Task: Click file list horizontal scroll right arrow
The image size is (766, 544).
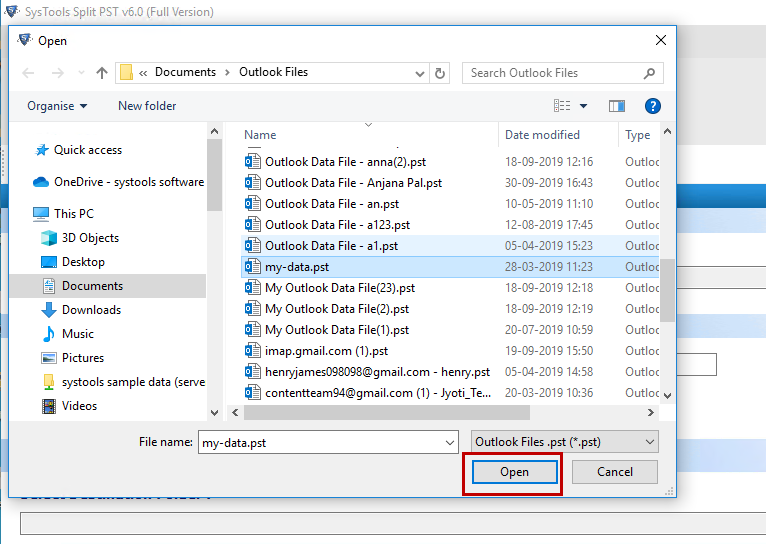Action: pyautogui.click(x=651, y=413)
